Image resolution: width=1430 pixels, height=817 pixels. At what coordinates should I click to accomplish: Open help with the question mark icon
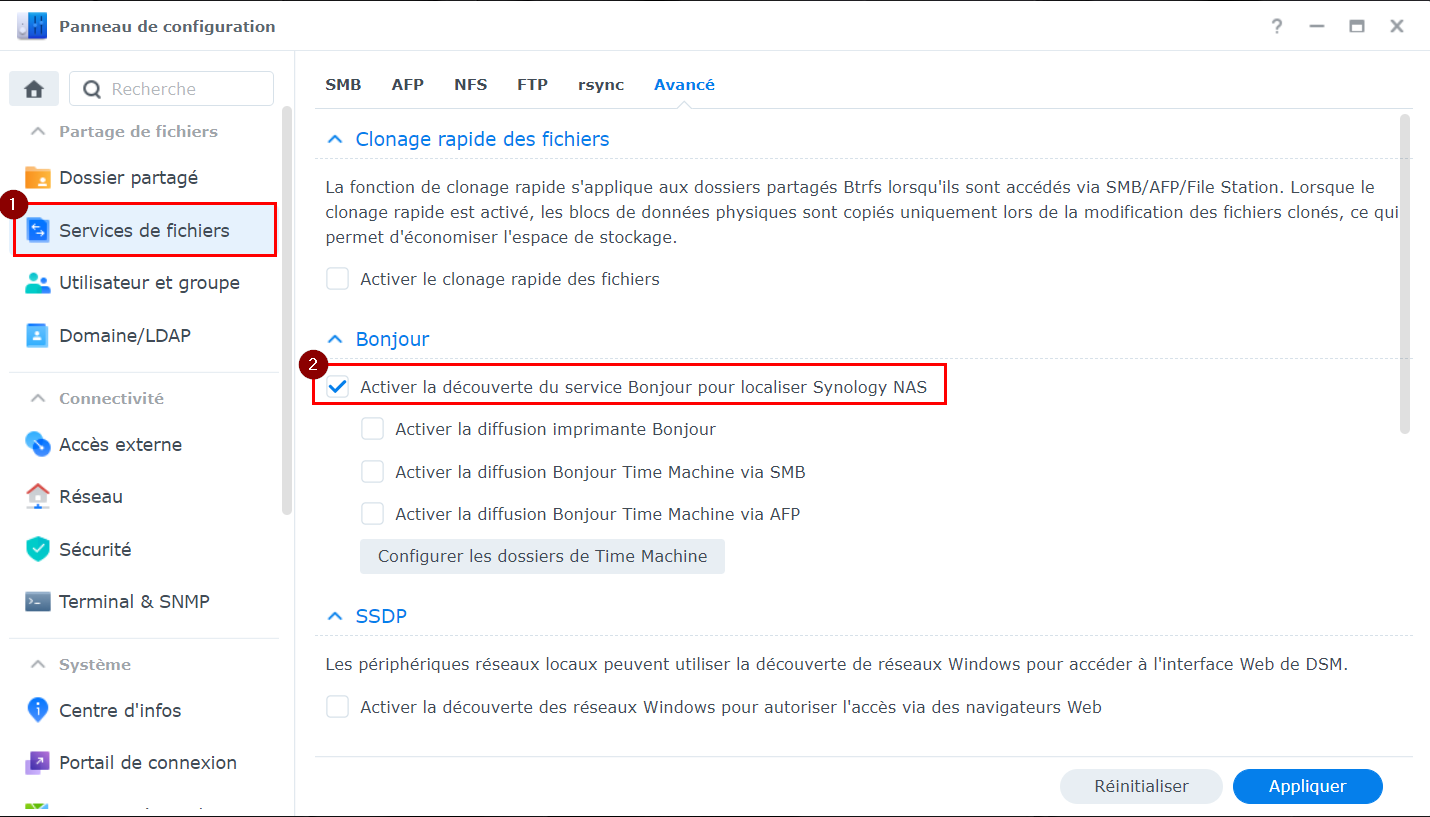[1277, 27]
